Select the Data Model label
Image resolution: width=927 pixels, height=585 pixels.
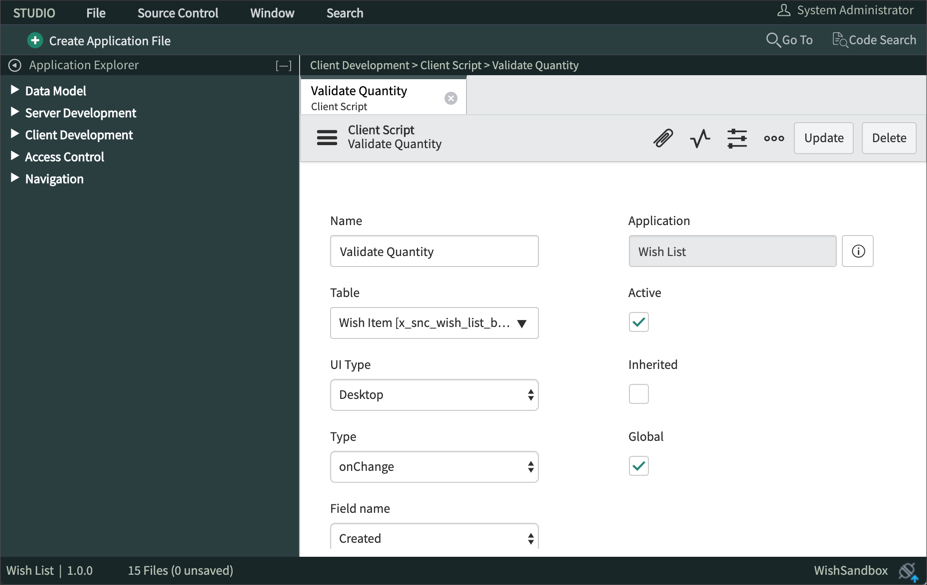pos(56,90)
